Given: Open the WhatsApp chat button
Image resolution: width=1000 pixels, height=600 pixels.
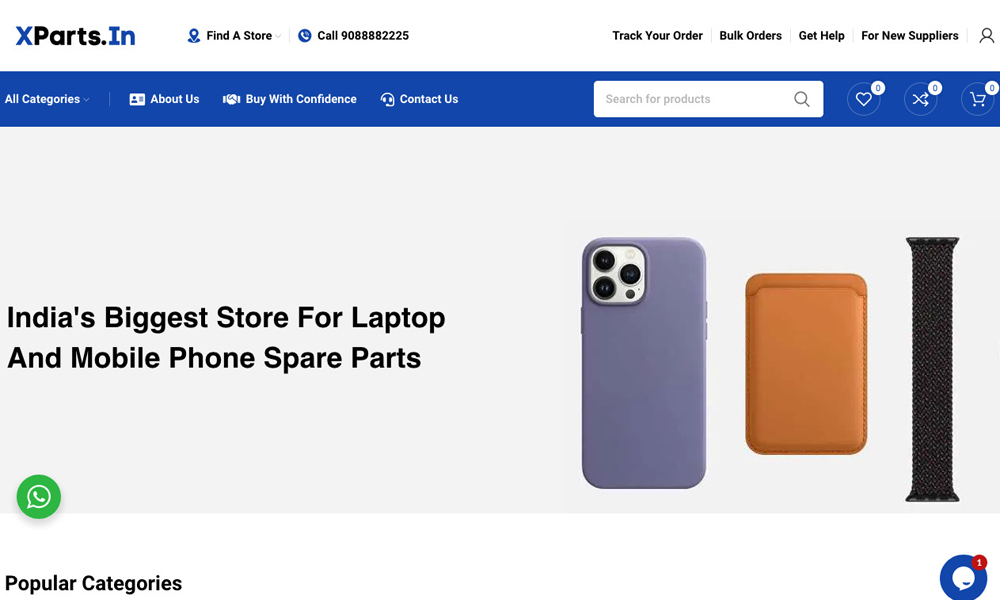Looking at the screenshot, I should [x=39, y=496].
